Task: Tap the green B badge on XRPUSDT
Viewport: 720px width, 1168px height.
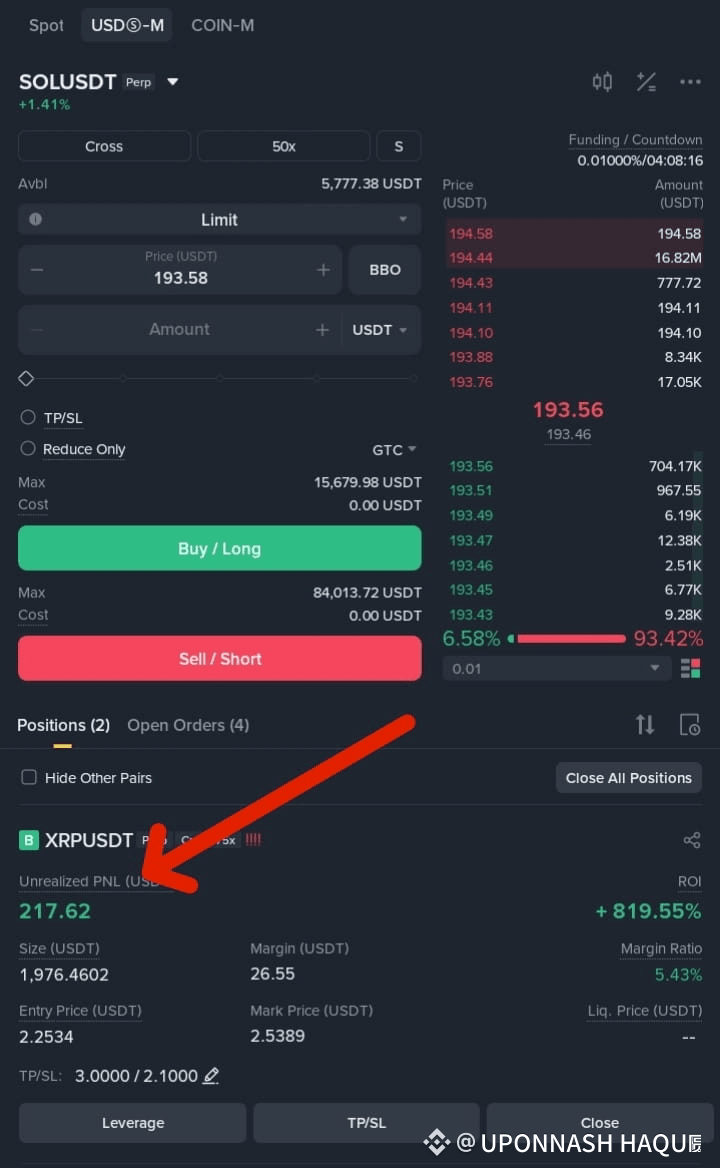Action: (x=28, y=840)
